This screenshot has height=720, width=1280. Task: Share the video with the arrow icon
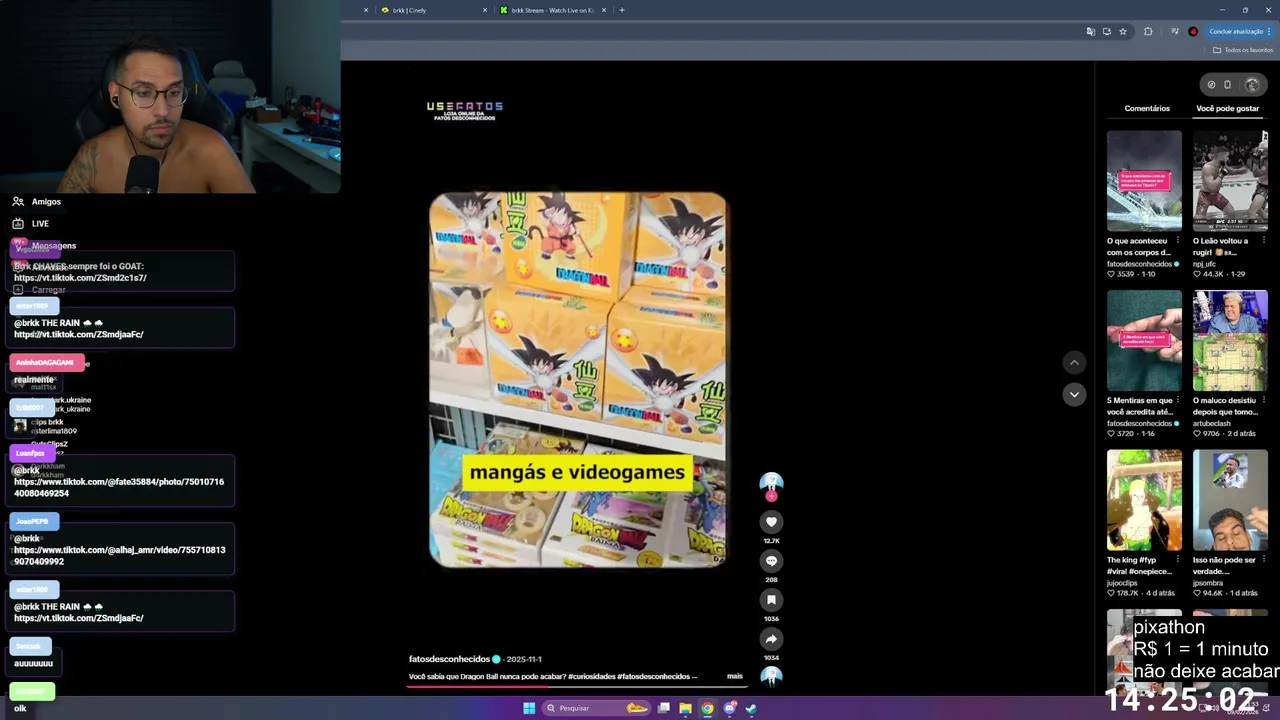point(771,639)
